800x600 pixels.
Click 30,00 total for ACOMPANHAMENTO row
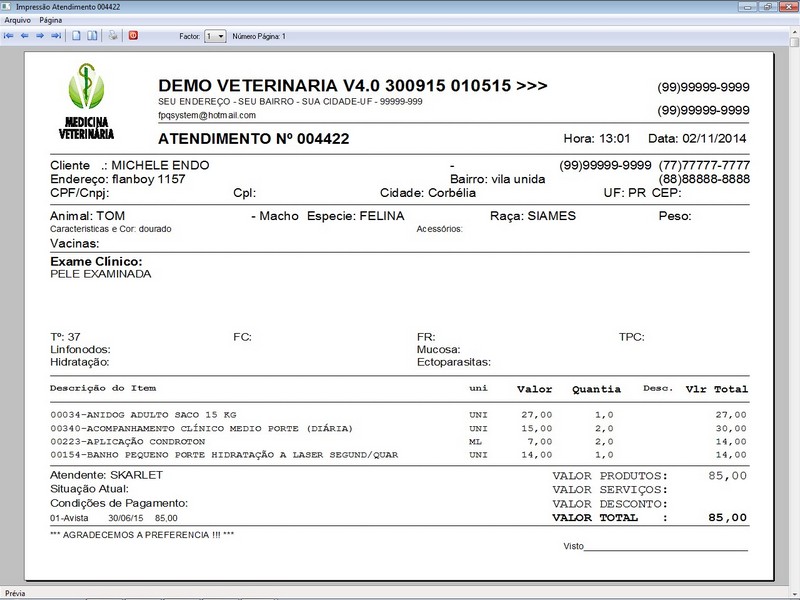point(731,429)
